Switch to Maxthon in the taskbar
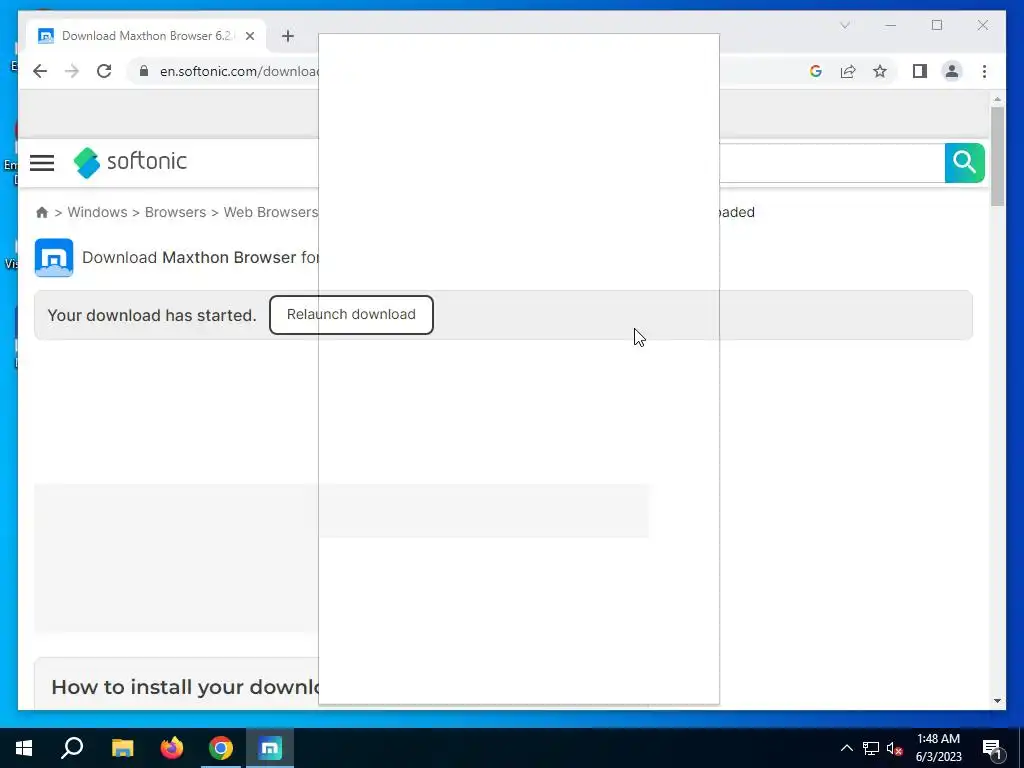The height and width of the screenshot is (768, 1024). pos(270,748)
